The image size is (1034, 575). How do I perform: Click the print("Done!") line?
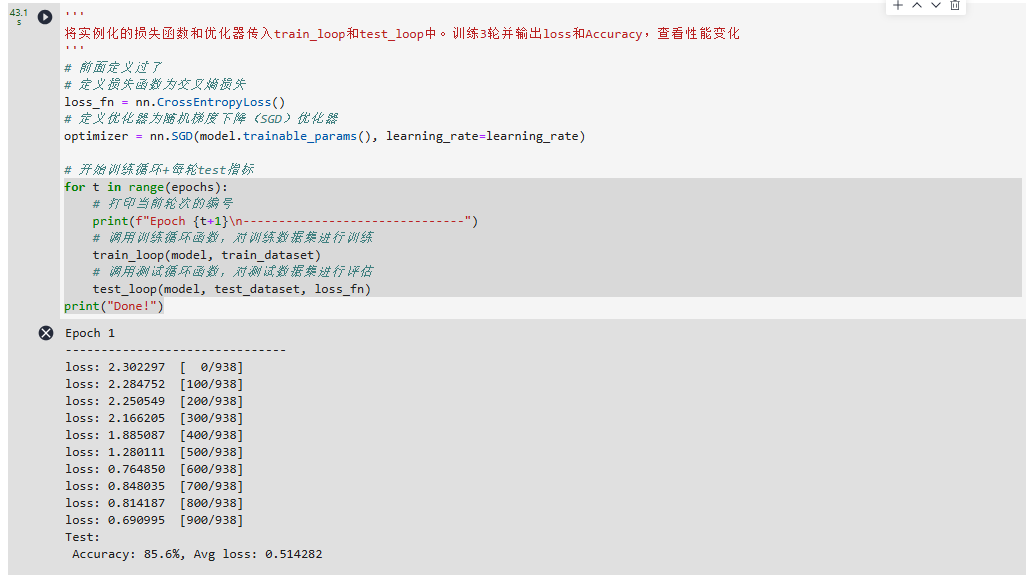113,306
